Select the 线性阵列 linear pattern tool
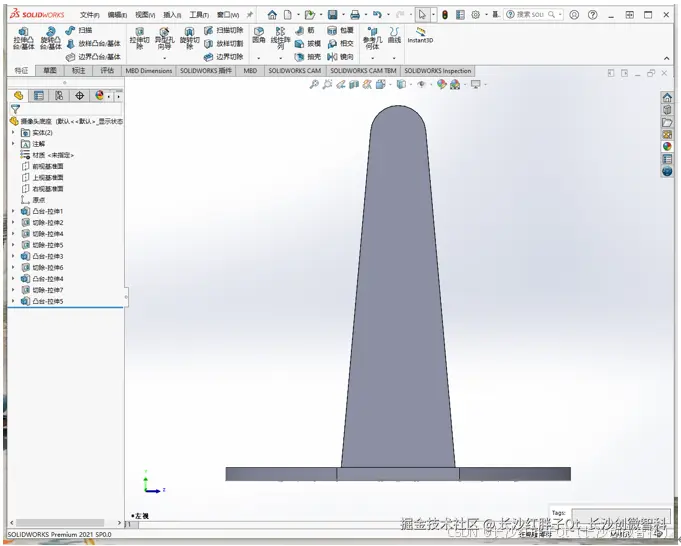 280,38
